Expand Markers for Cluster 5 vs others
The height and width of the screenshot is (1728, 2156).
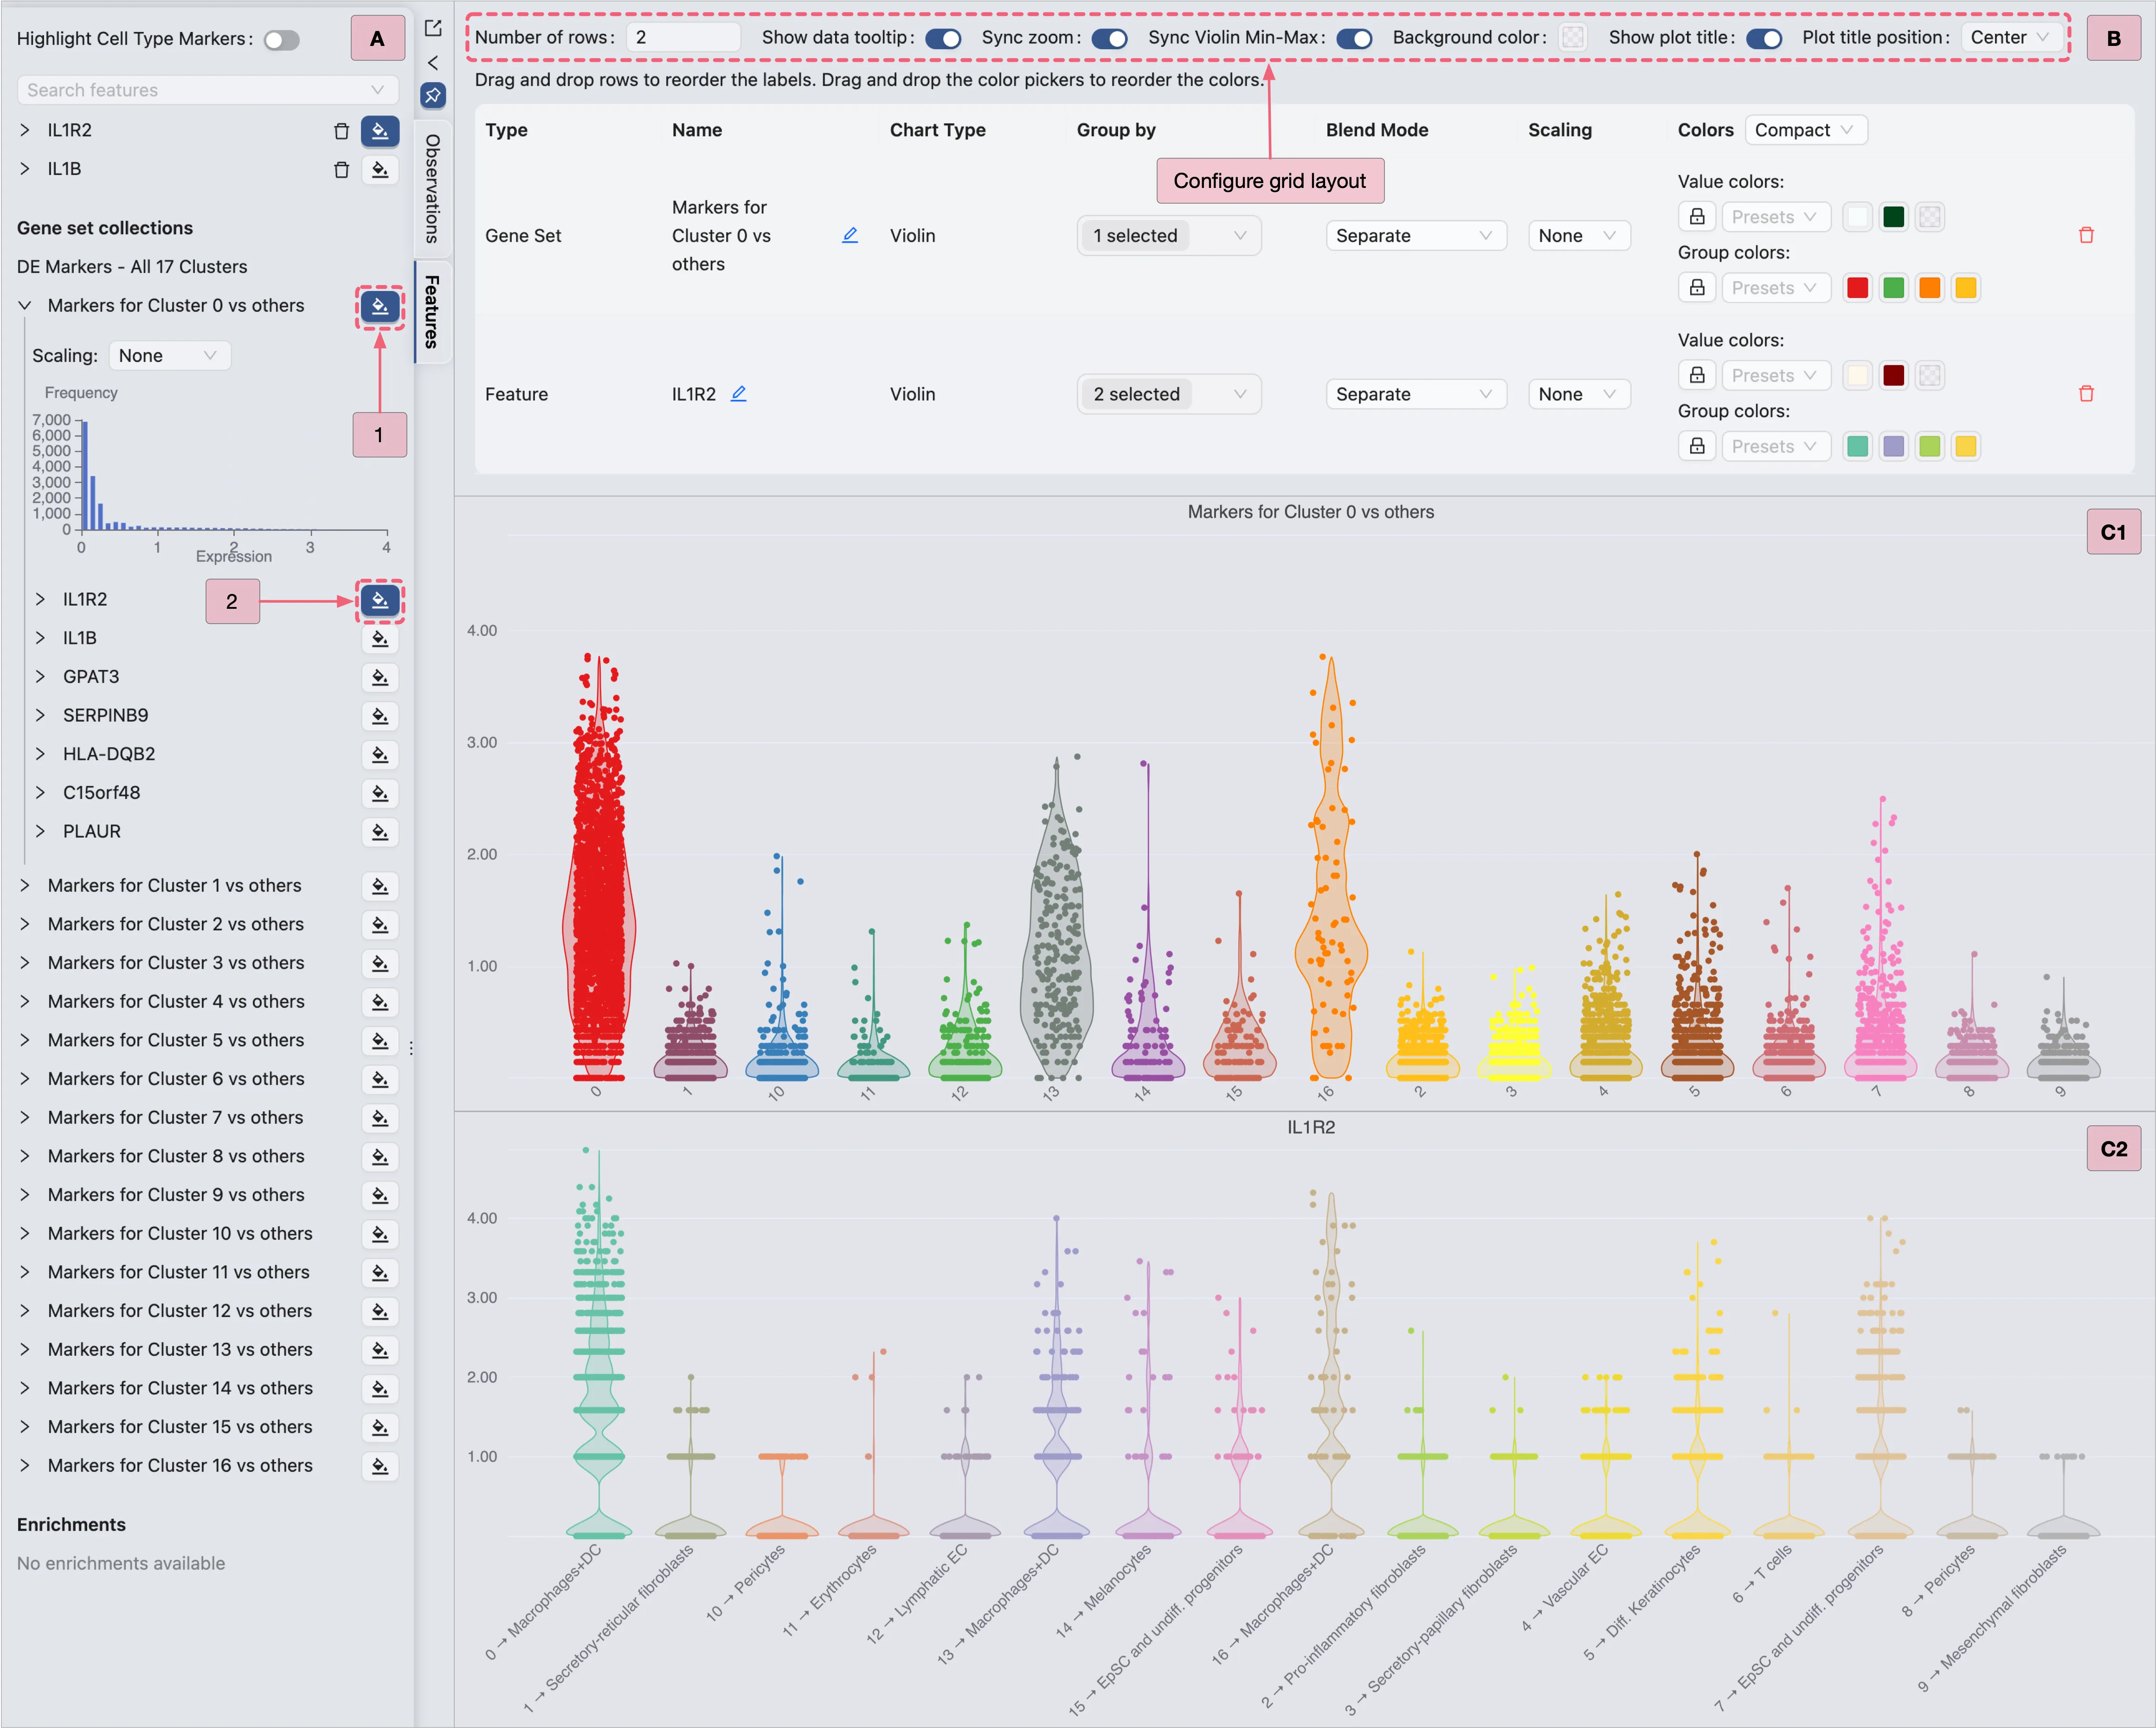coord(25,1040)
